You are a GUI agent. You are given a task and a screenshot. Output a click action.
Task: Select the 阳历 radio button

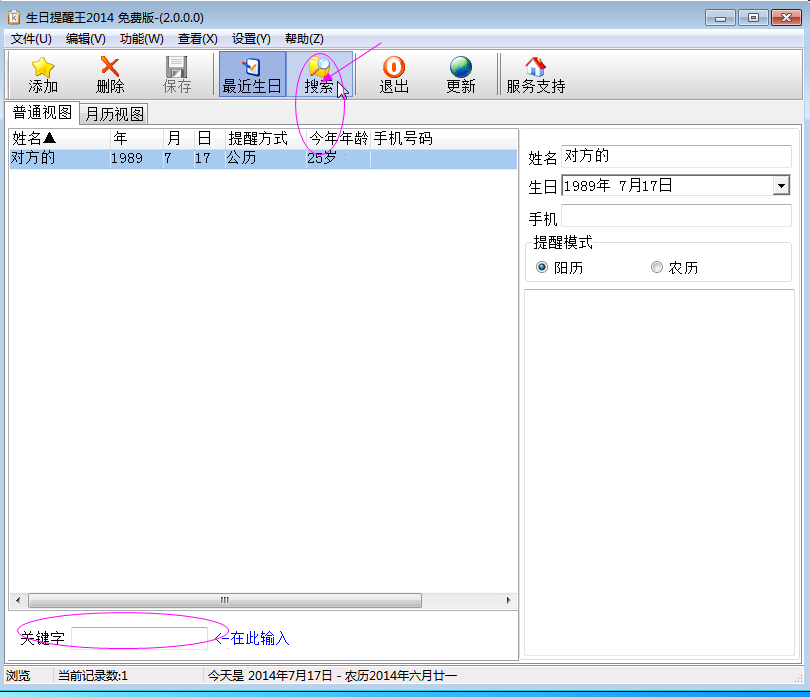(542, 267)
